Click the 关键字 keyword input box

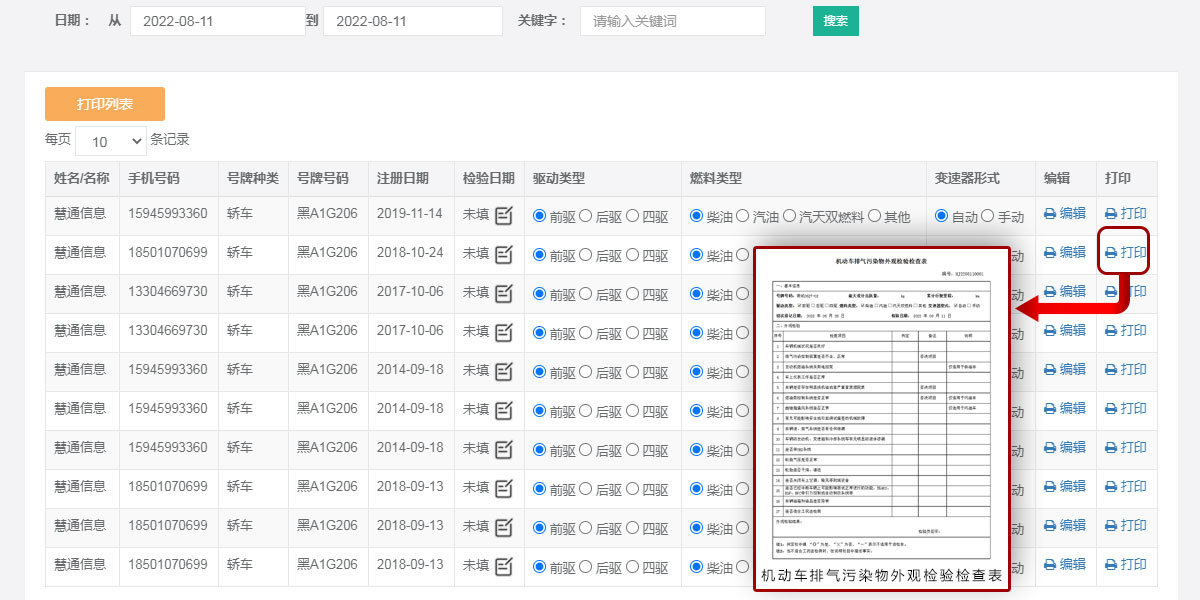tap(672, 21)
